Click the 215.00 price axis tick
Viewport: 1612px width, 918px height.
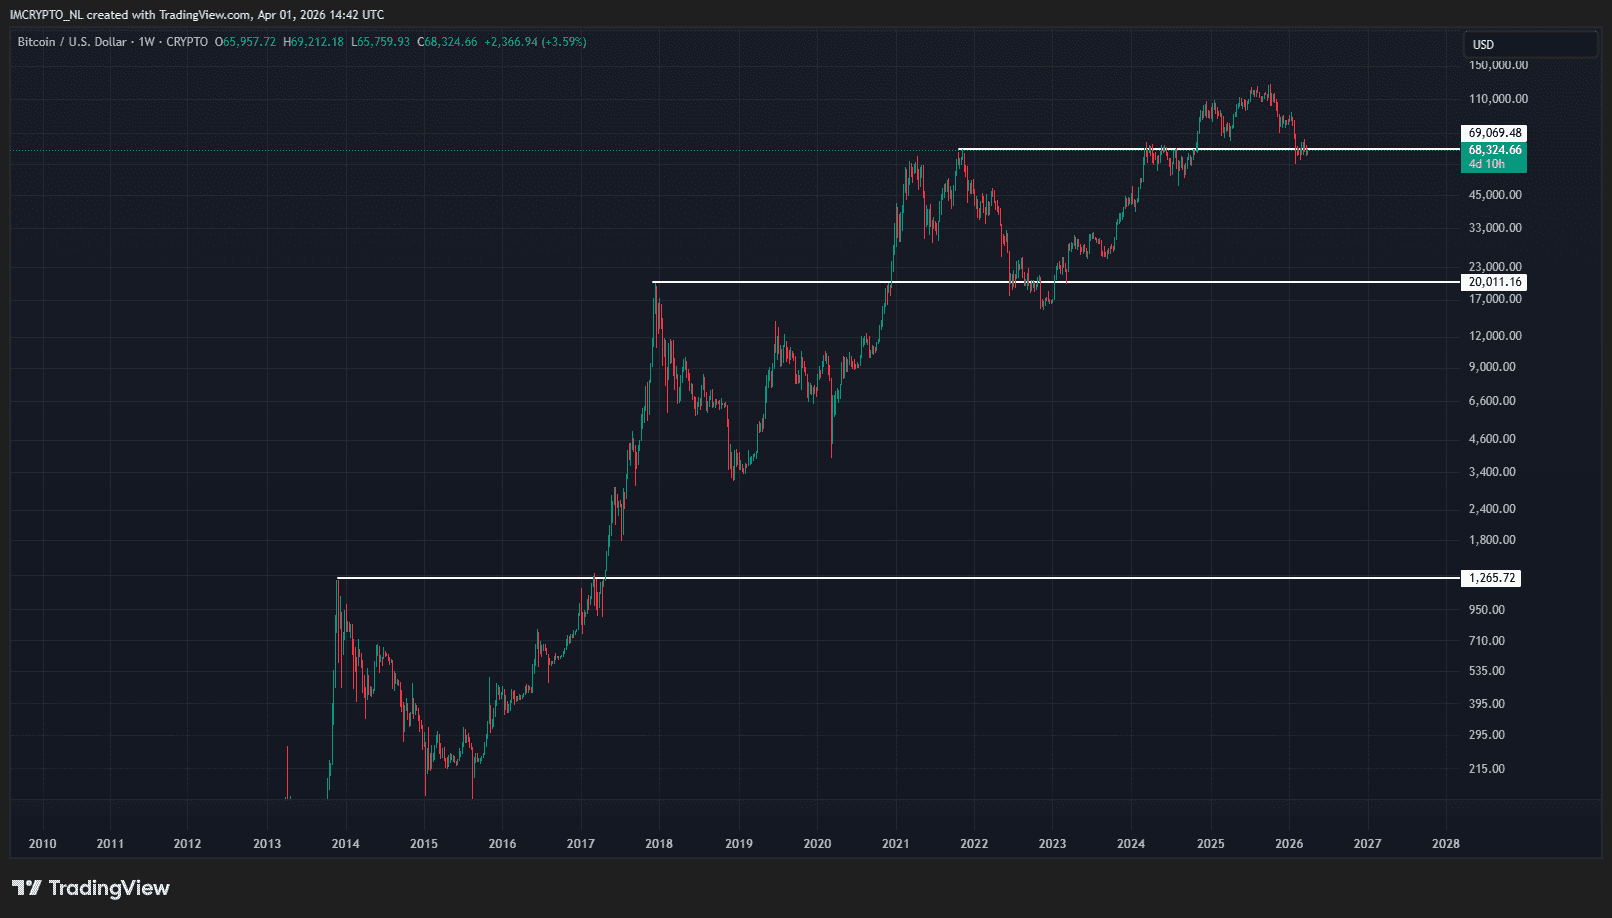pyautogui.click(x=1486, y=769)
